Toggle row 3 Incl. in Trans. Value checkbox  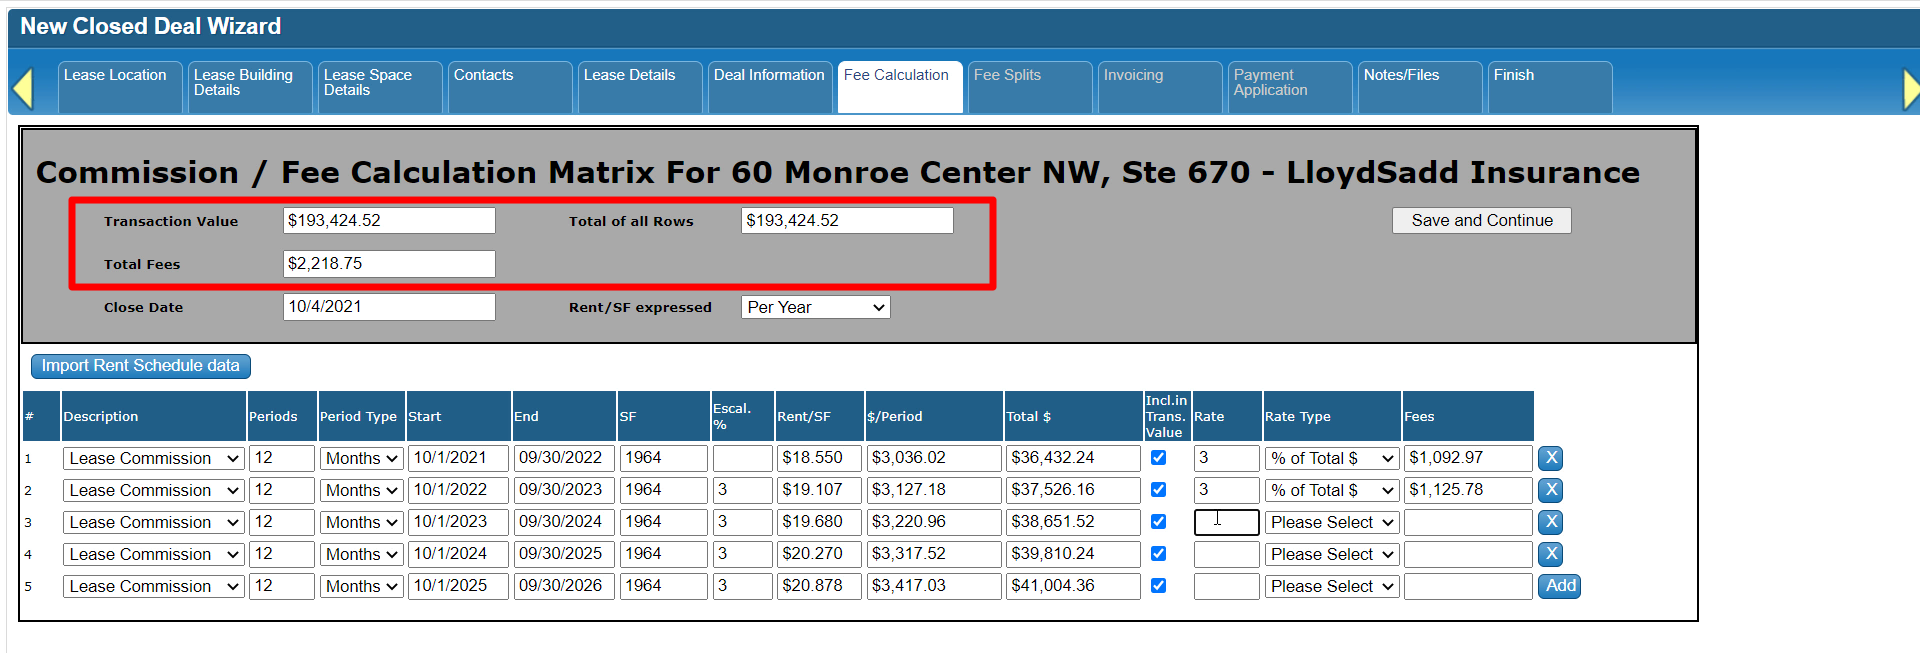pyautogui.click(x=1158, y=522)
